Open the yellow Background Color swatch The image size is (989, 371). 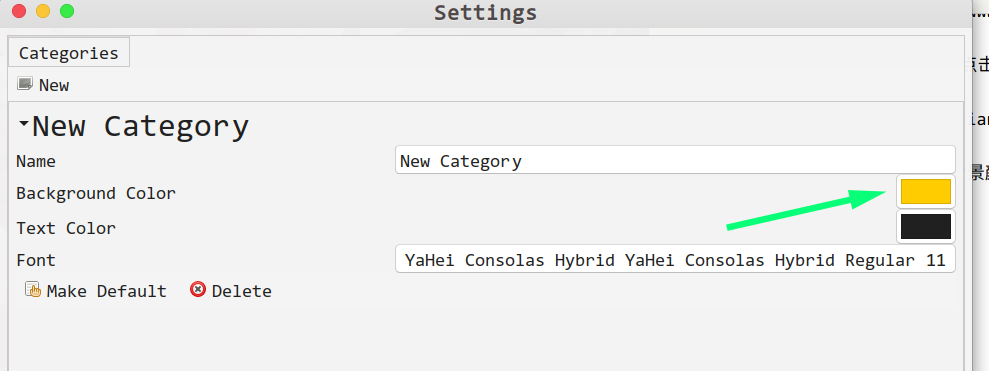(925, 191)
